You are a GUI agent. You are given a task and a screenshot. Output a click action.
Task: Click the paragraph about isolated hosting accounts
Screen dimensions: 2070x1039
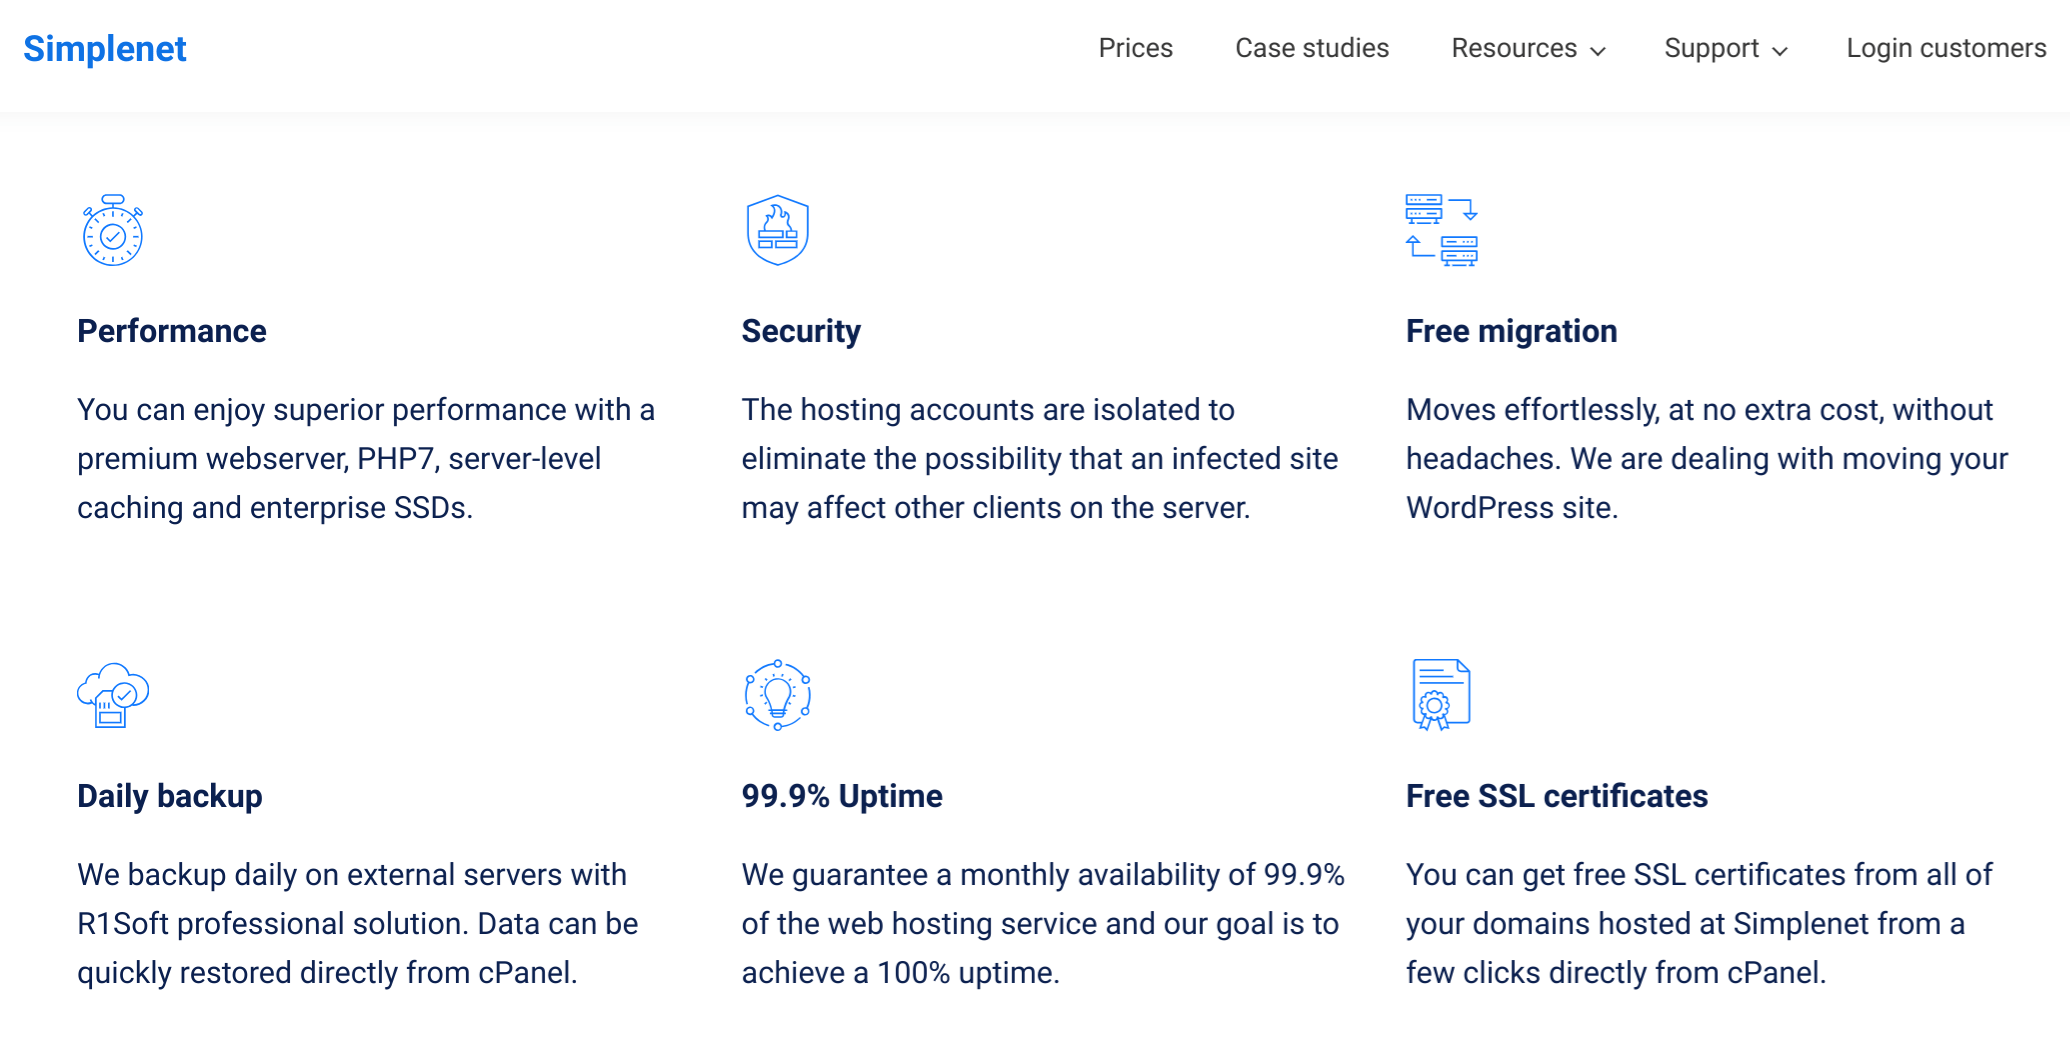tap(1040, 459)
